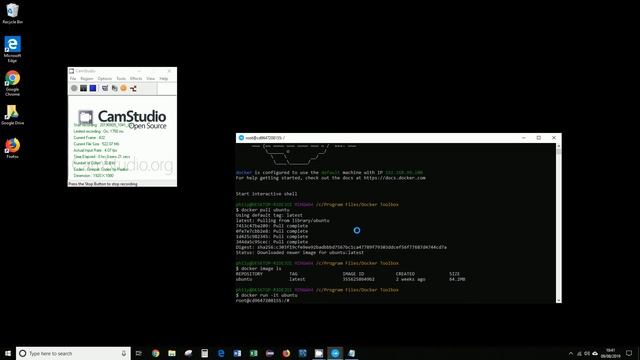
Task: Click the OneDrive cloud tray icon
Action: click(595, 353)
